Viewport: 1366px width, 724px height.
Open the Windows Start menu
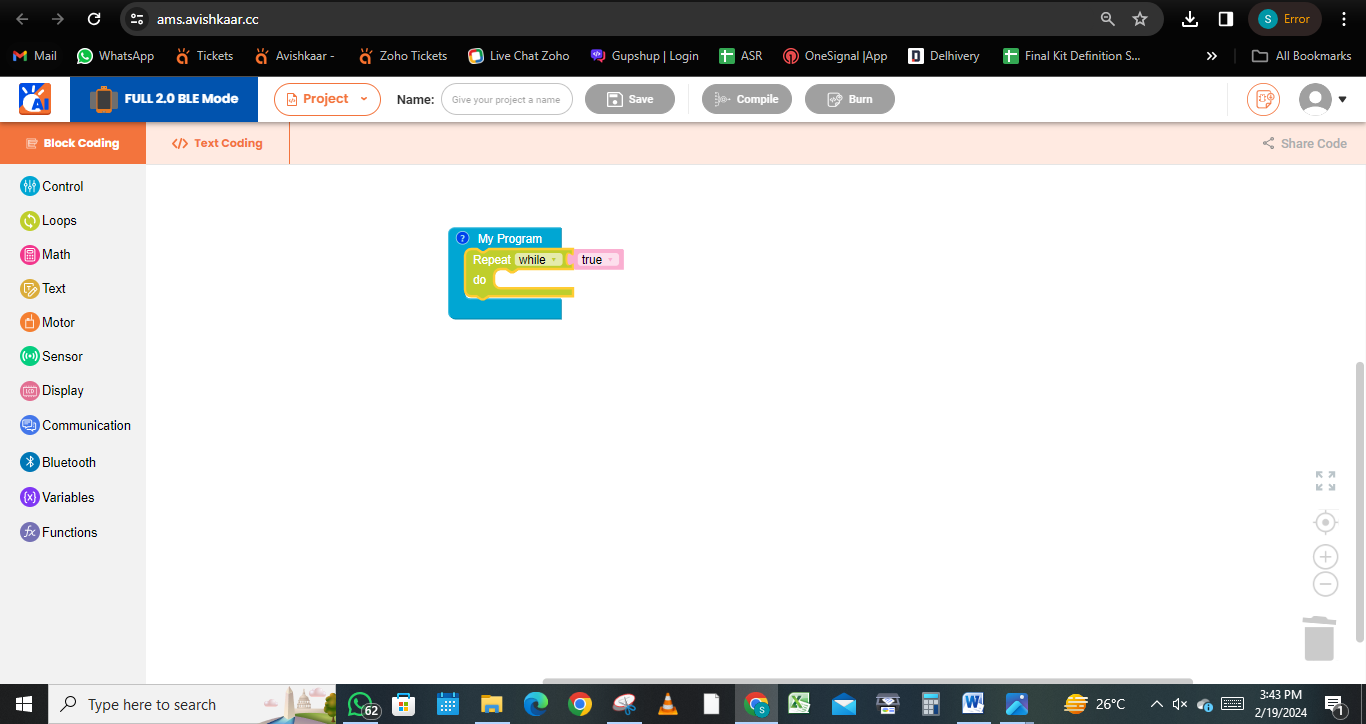(24, 704)
